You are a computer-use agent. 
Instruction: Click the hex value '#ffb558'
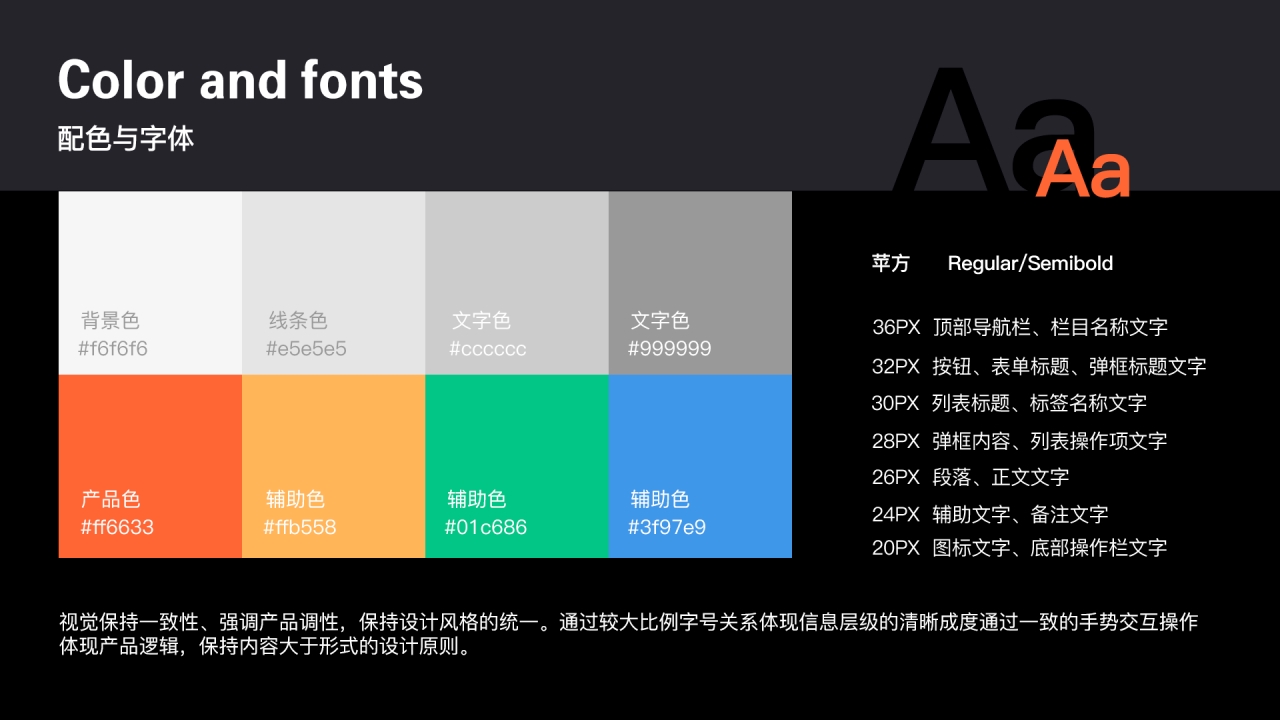300,527
